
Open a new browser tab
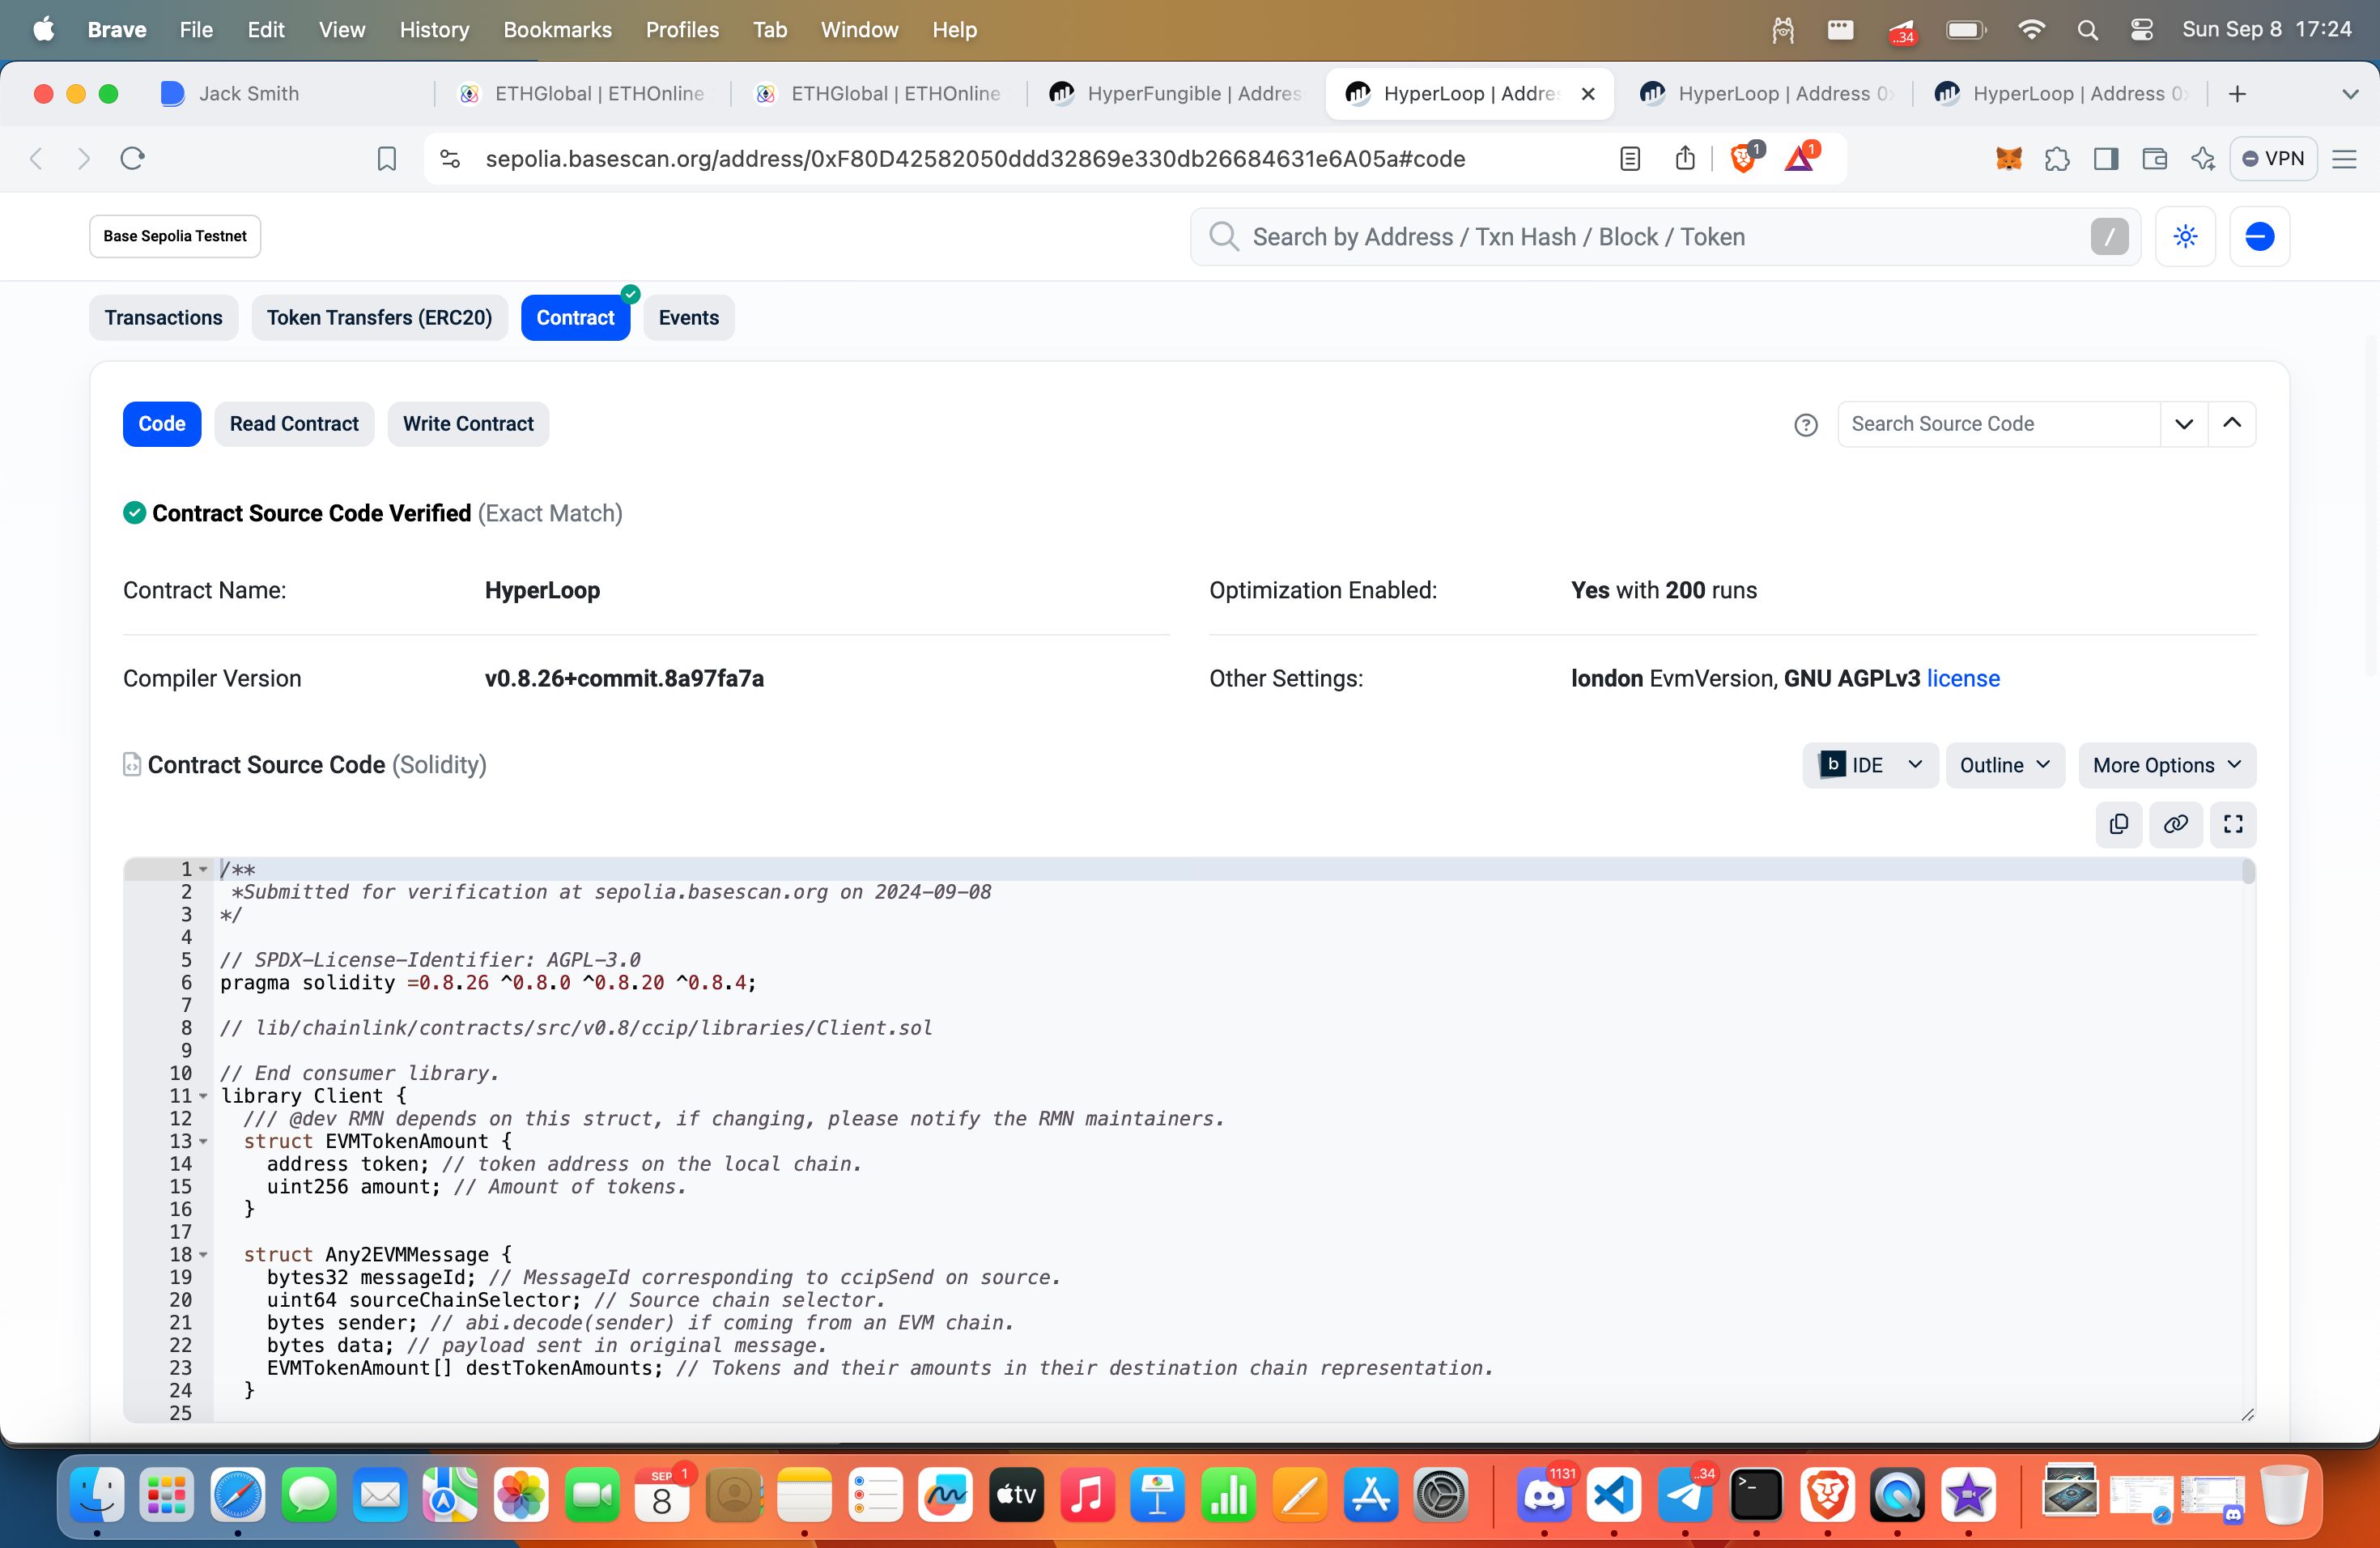coord(2238,94)
